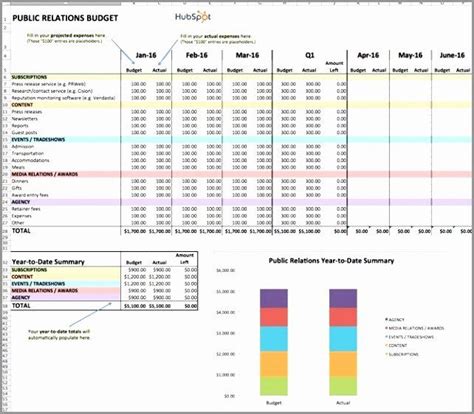Click the AGENCY legend entry in chart

pyautogui.click(x=395, y=320)
